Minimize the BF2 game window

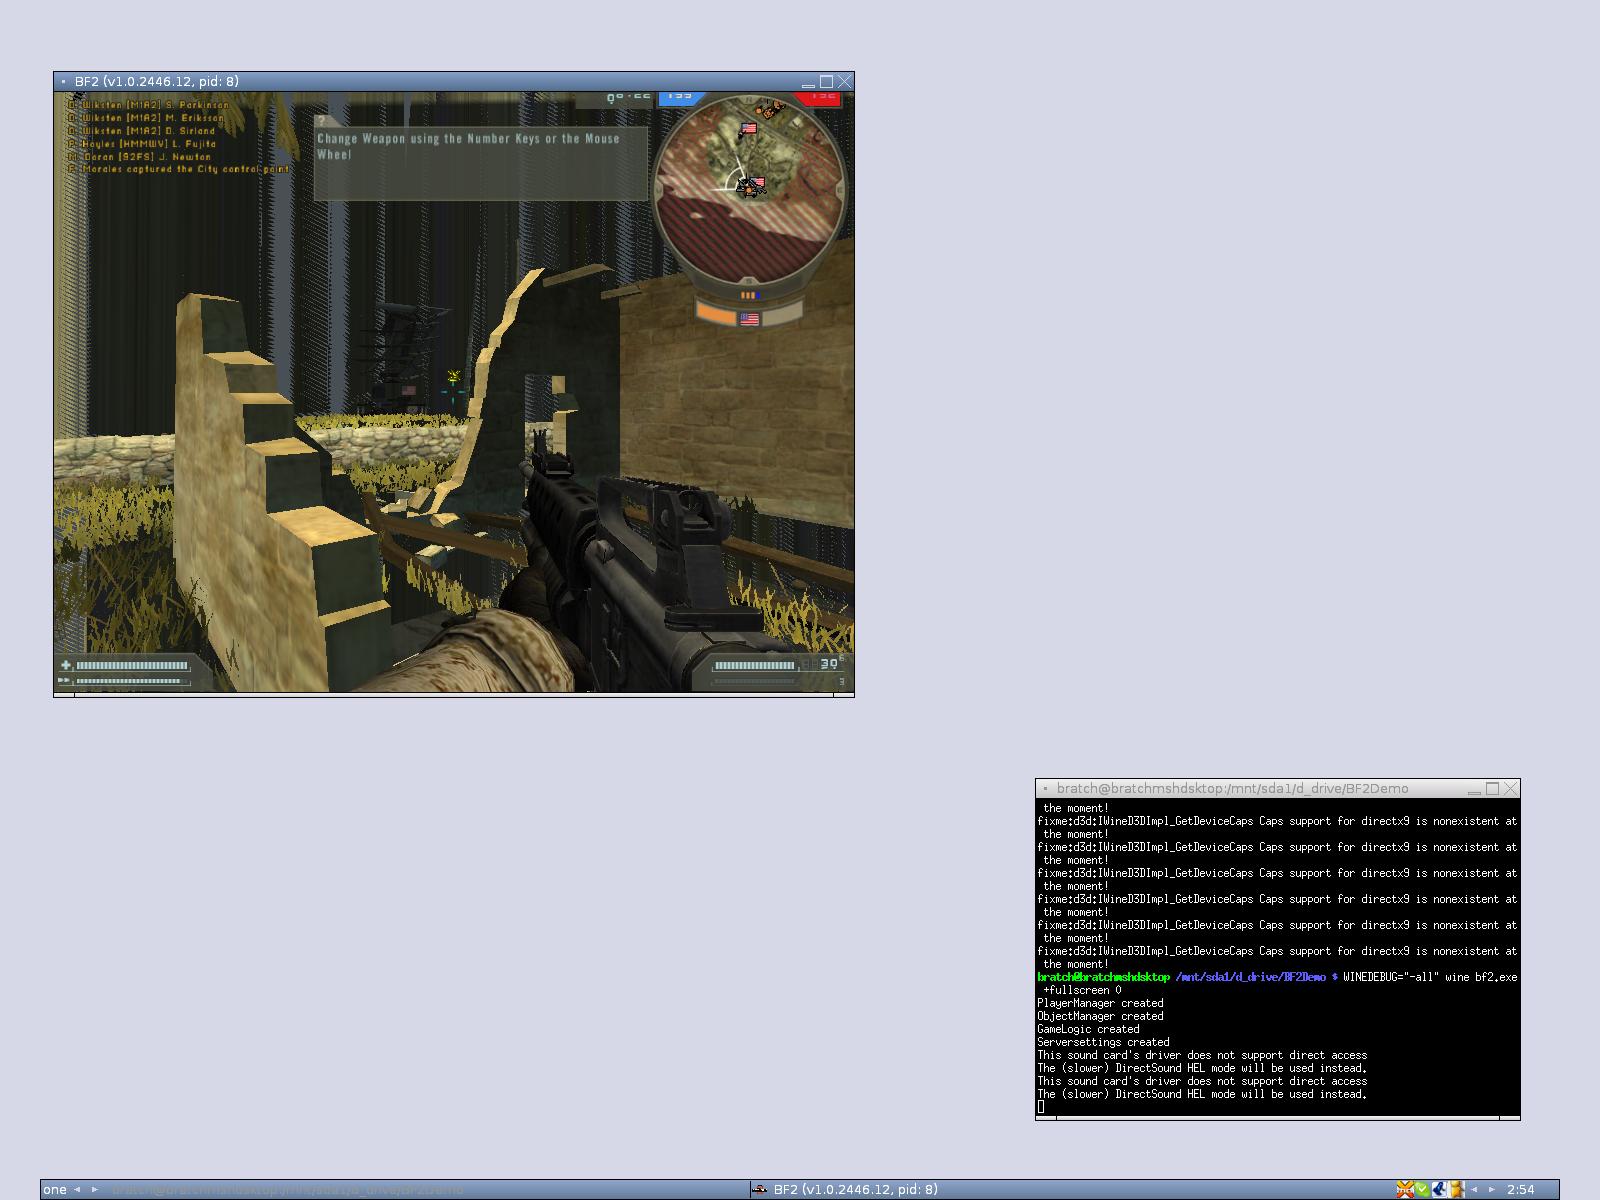[808, 82]
